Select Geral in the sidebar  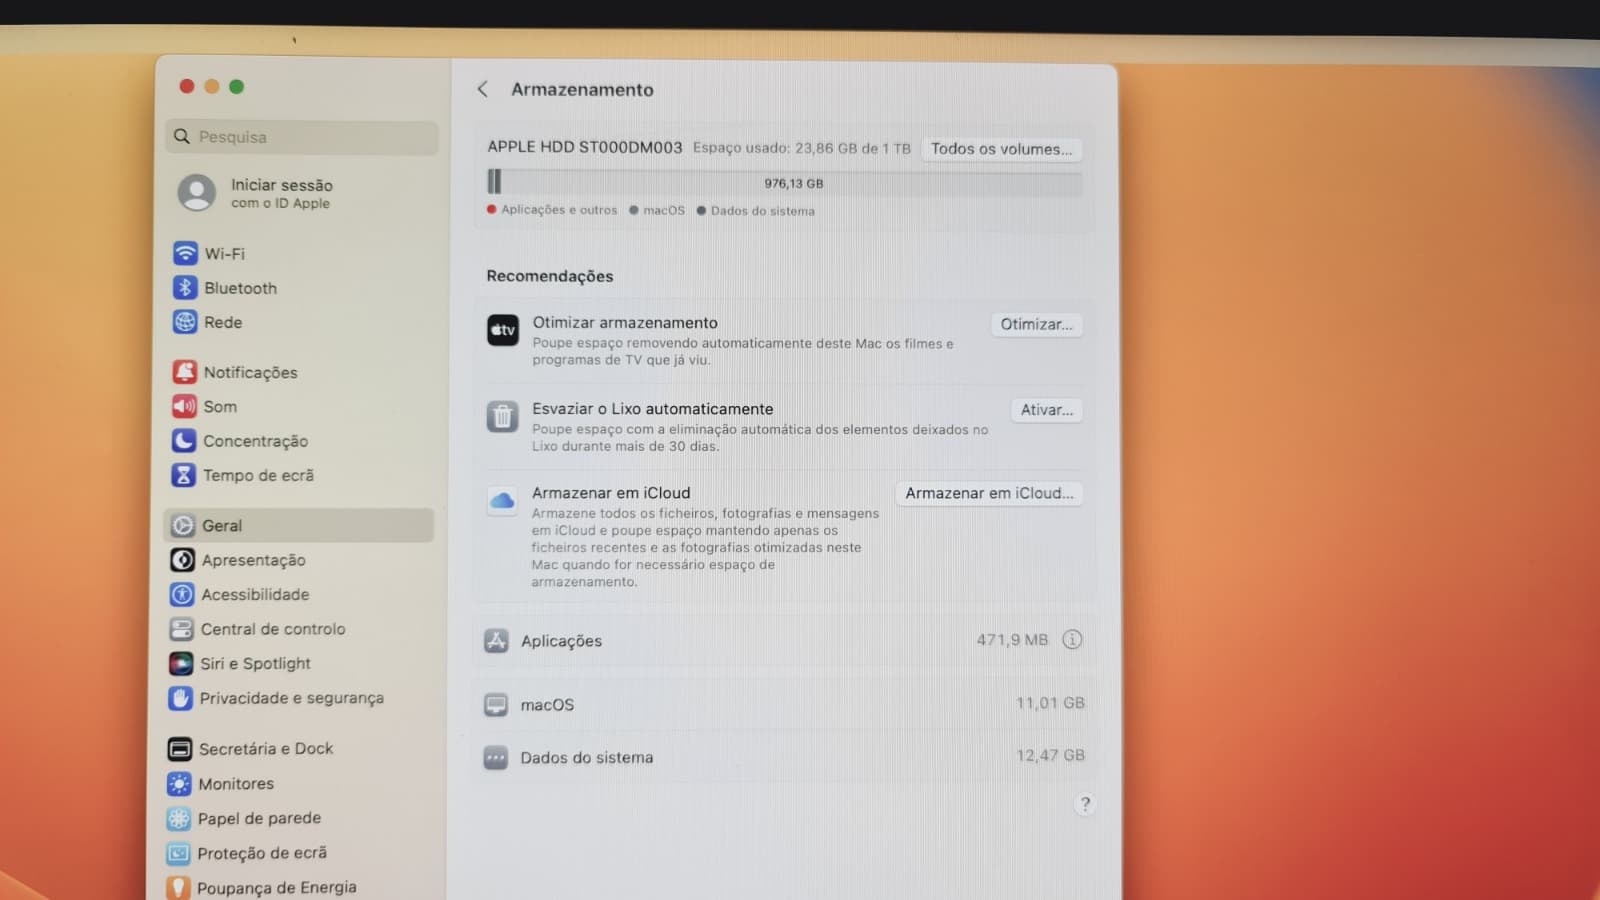[x=299, y=525]
